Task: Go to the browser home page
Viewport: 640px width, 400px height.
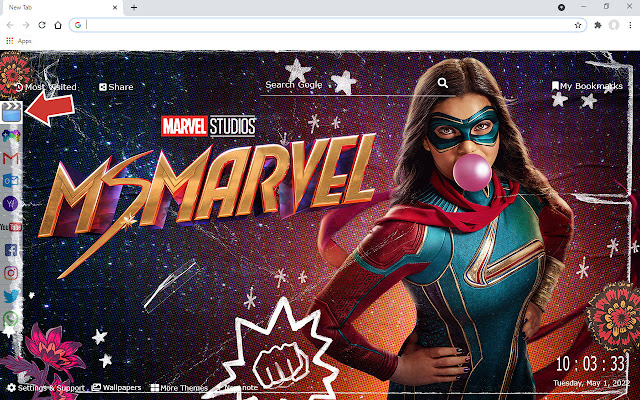Action: click(x=58, y=25)
